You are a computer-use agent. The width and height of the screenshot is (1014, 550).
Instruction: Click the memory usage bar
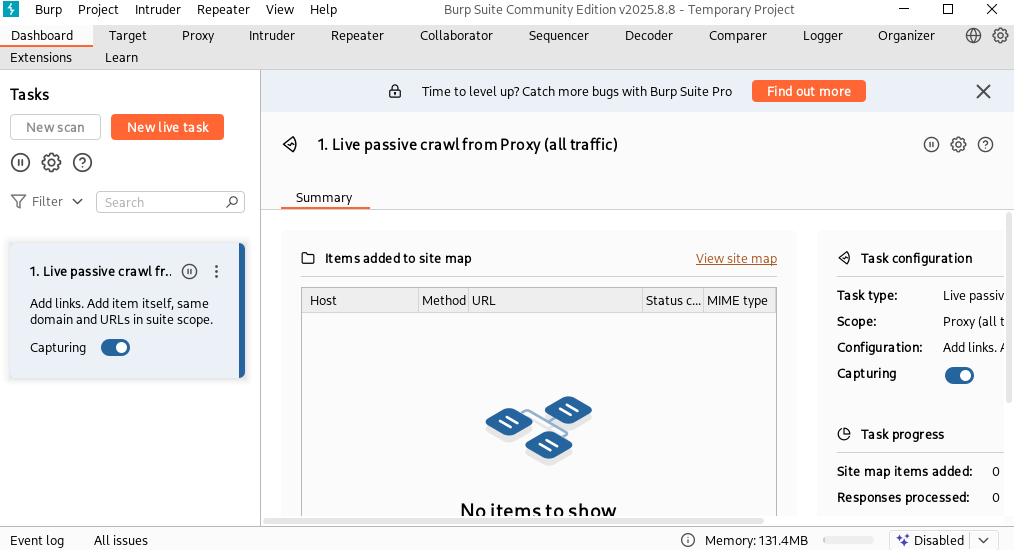coord(848,540)
